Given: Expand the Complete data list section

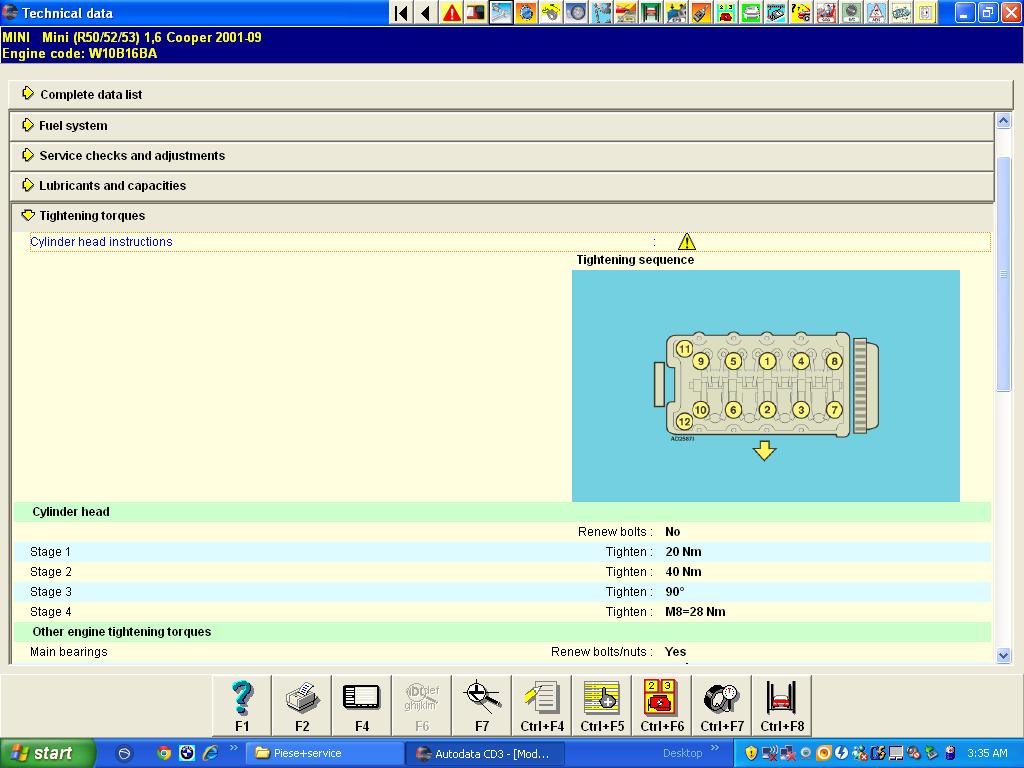Looking at the screenshot, I should click(91, 94).
